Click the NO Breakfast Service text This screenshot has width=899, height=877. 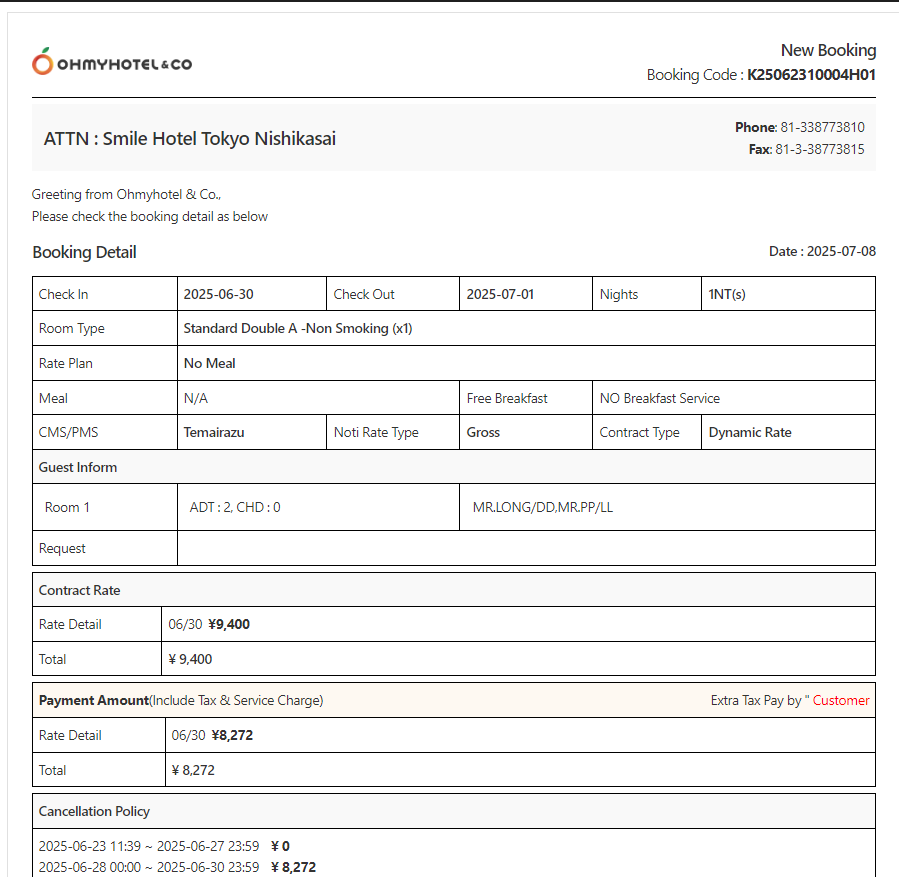[659, 398]
